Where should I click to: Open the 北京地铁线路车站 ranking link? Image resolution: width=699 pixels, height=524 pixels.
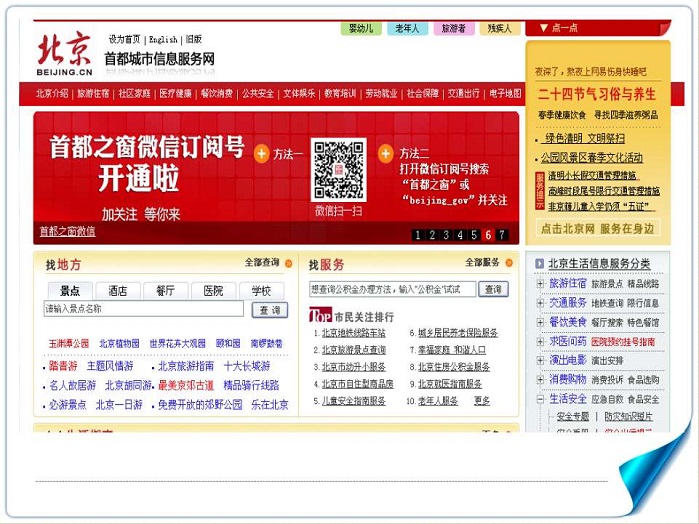(353, 333)
